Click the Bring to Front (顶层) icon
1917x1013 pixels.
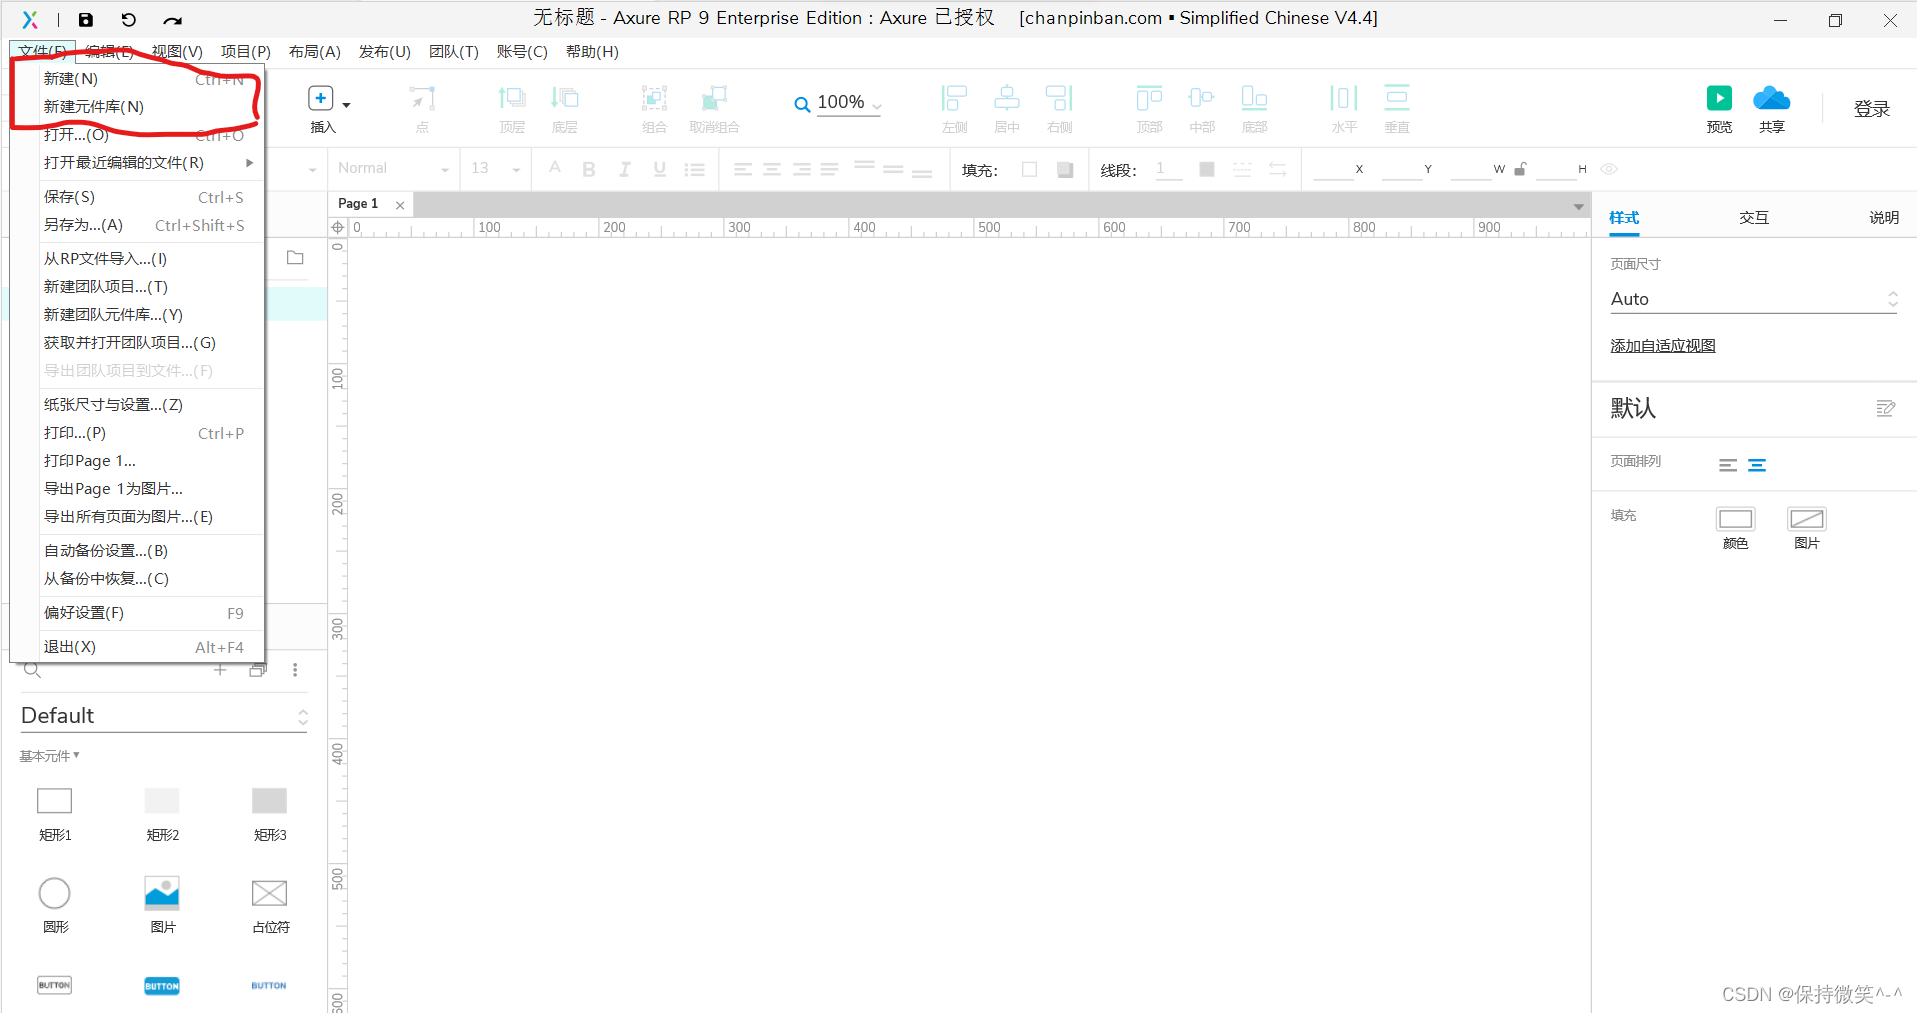[512, 98]
